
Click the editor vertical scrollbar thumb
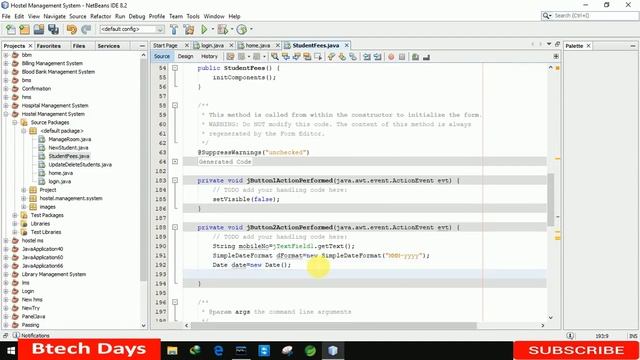(551, 200)
